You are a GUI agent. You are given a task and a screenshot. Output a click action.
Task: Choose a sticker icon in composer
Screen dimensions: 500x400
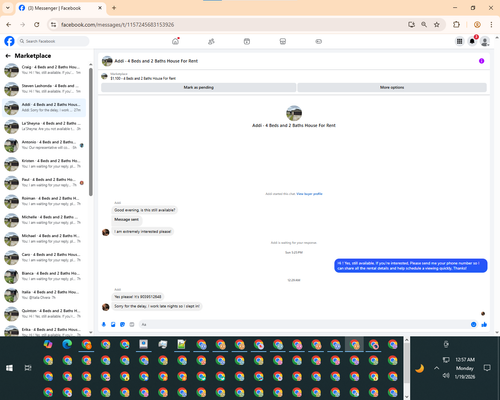pos(122,324)
